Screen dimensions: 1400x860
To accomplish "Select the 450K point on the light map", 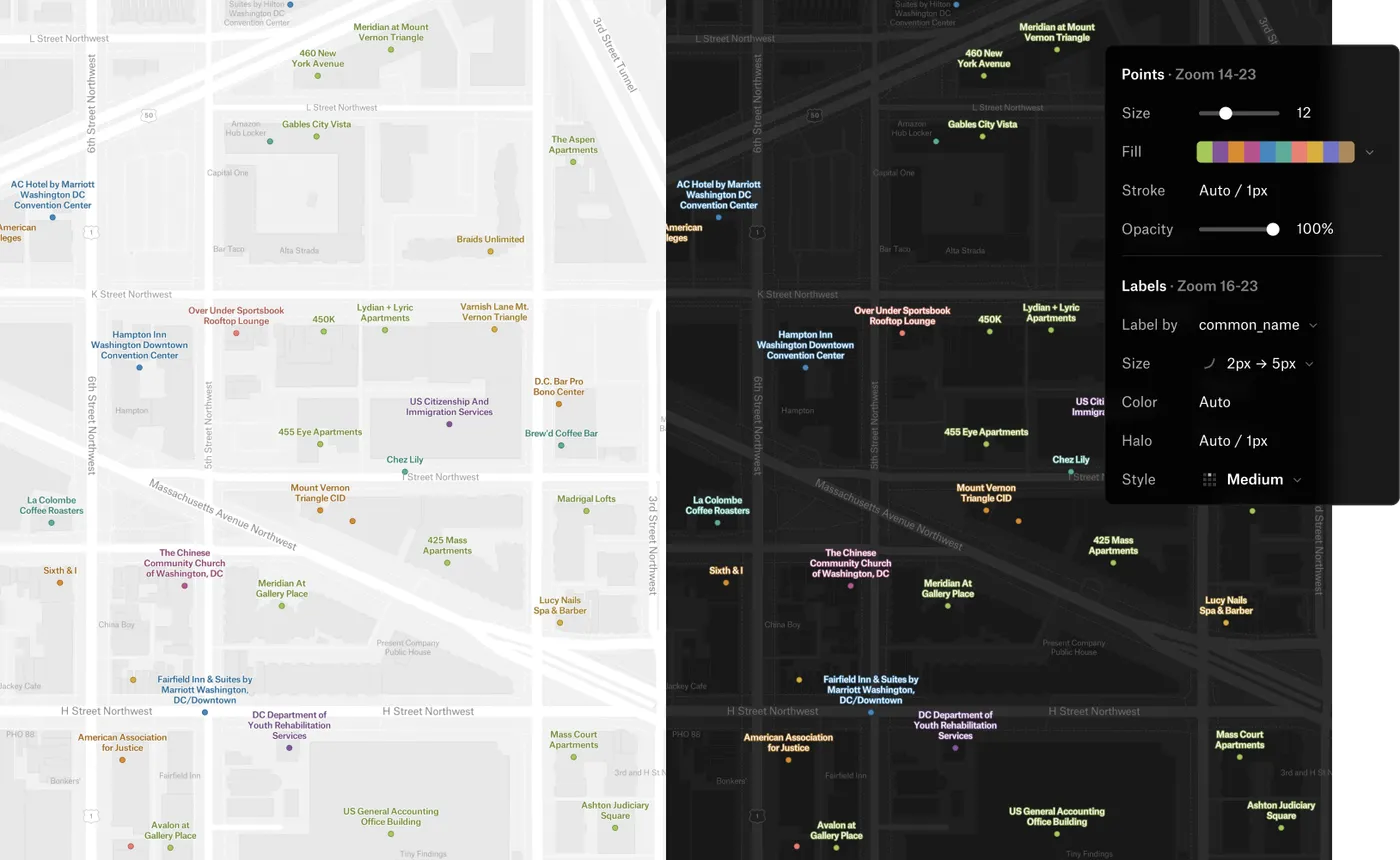I will 323,331.
